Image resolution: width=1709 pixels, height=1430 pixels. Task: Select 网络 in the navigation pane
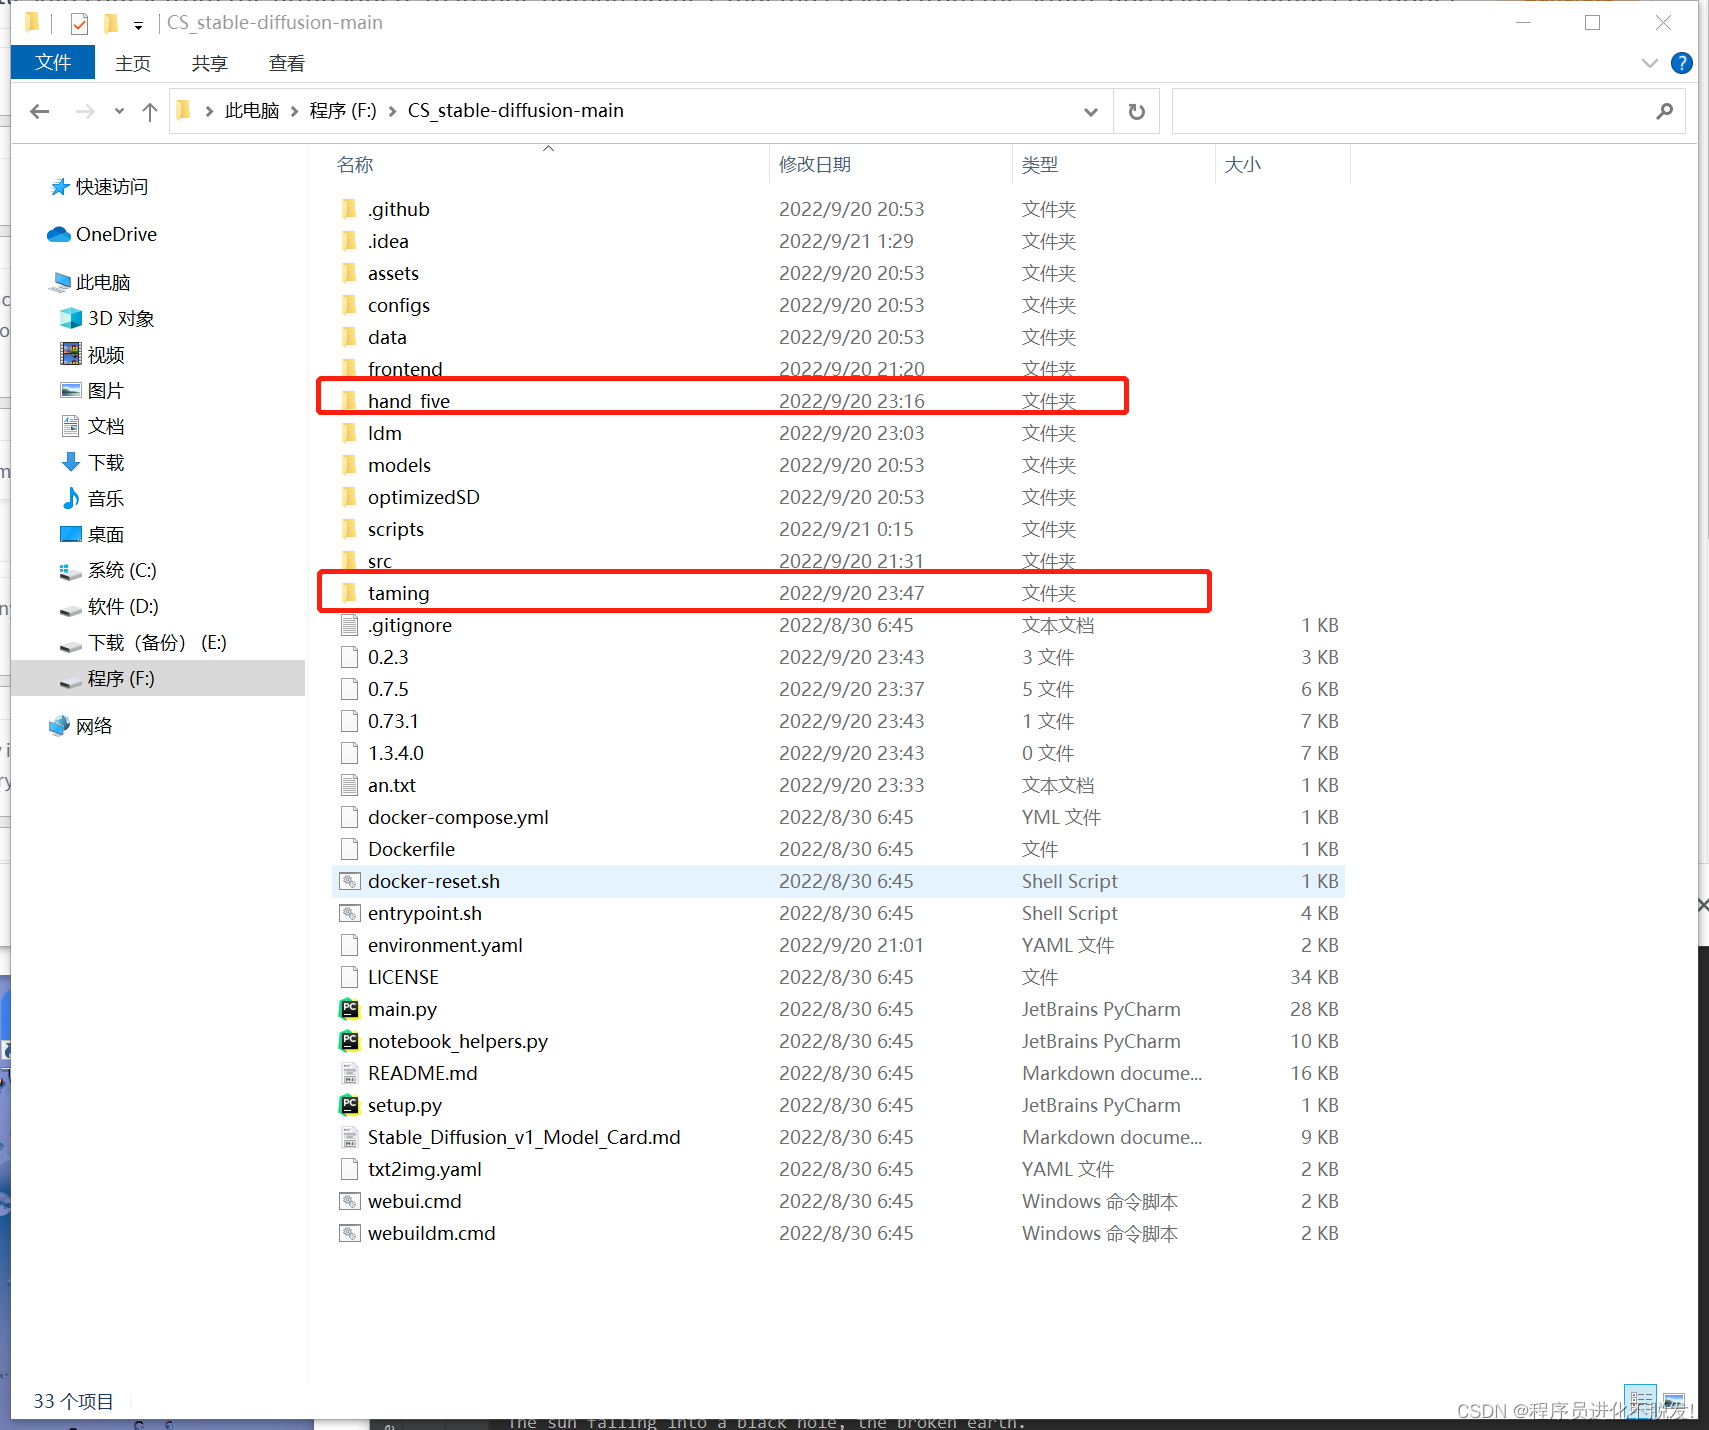(94, 726)
